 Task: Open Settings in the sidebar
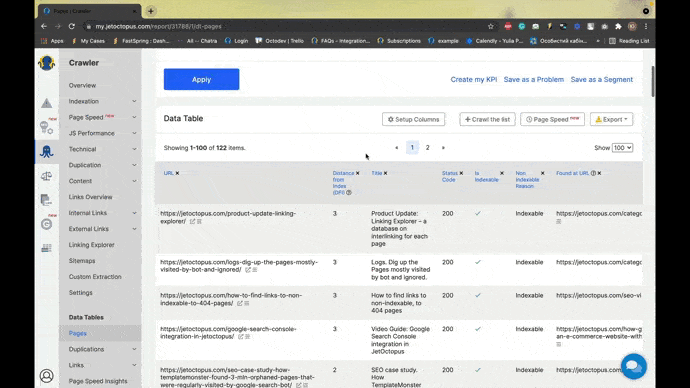point(81,293)
